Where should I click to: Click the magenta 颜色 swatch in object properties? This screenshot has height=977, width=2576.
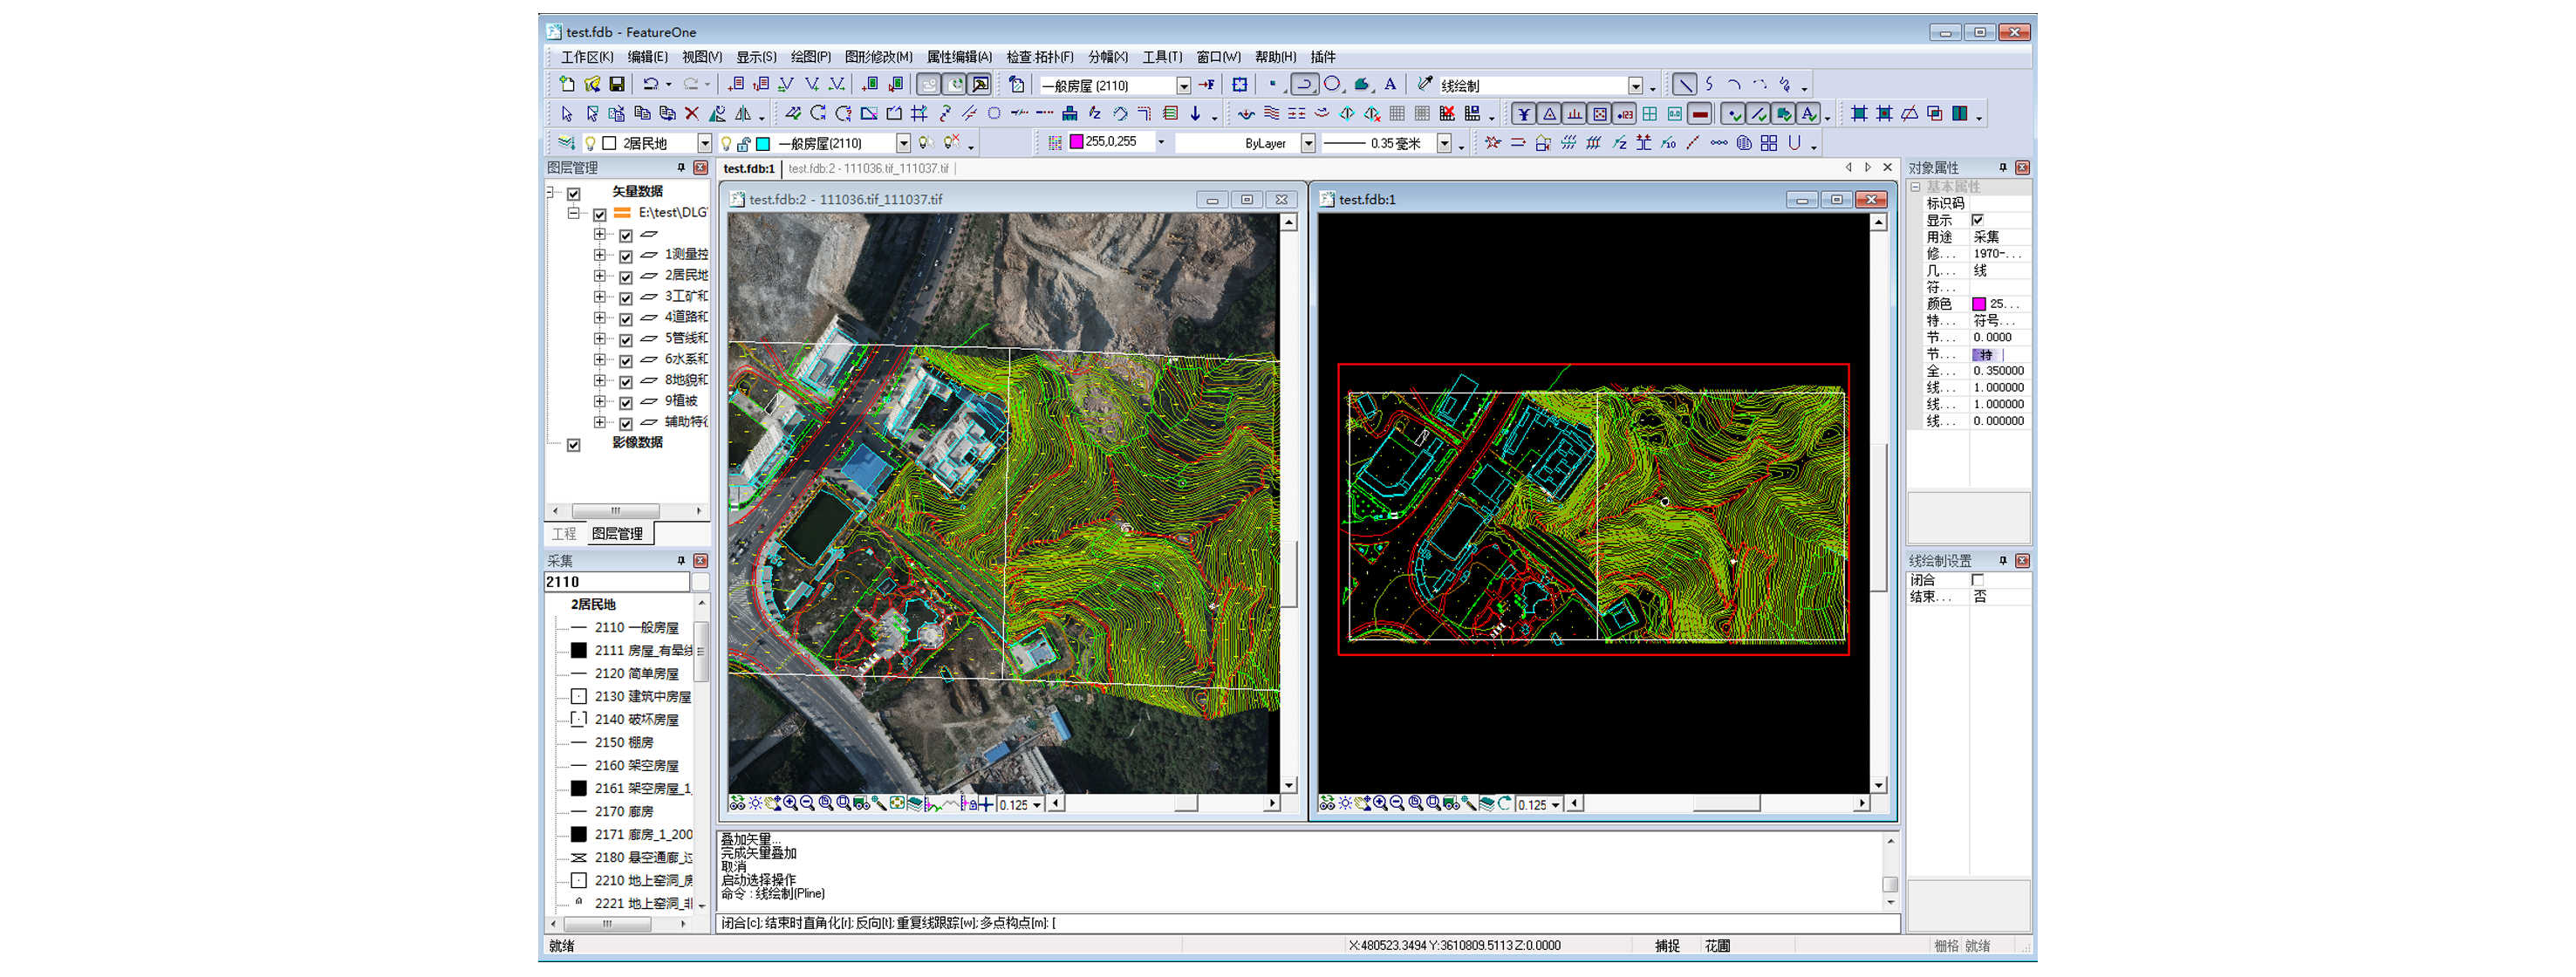click(x=1979, y=304)
